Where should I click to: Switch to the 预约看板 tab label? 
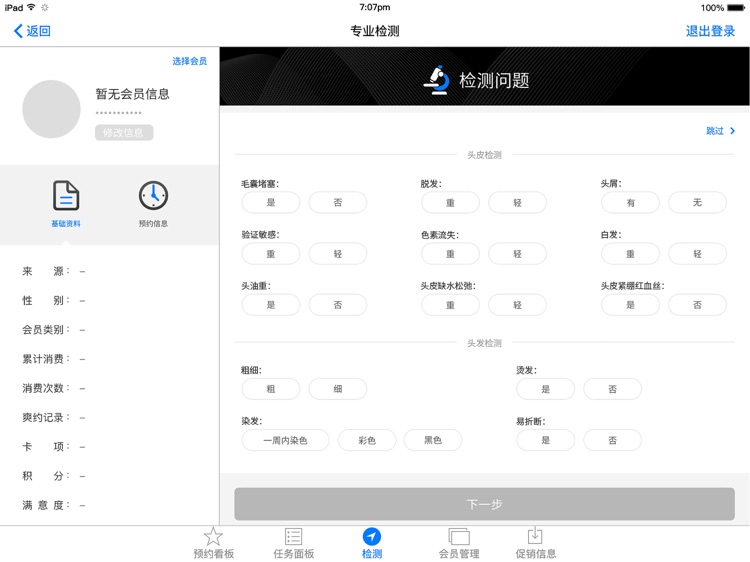[x=213, y=554]
